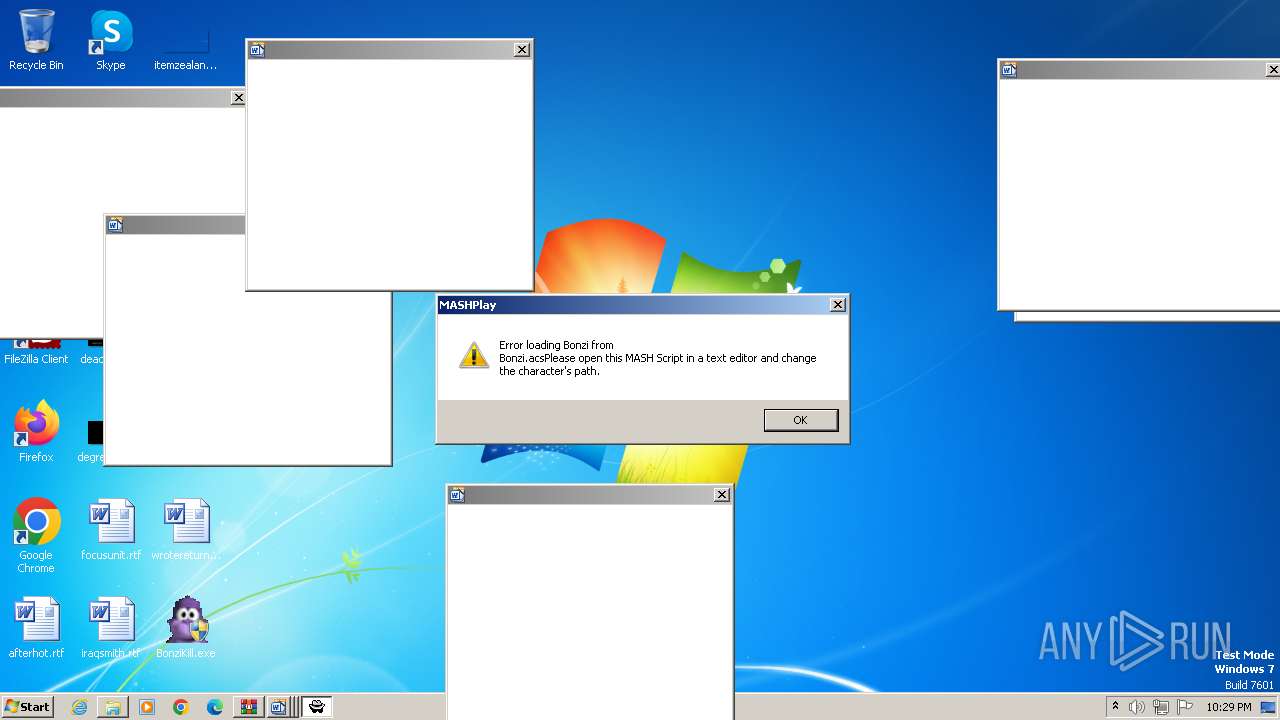The height and width of the screenshot is (720, 1280).
Task: Click the warning icon in MASHPlay dialog
Action: pyautogui.click(x=474, y=355)
